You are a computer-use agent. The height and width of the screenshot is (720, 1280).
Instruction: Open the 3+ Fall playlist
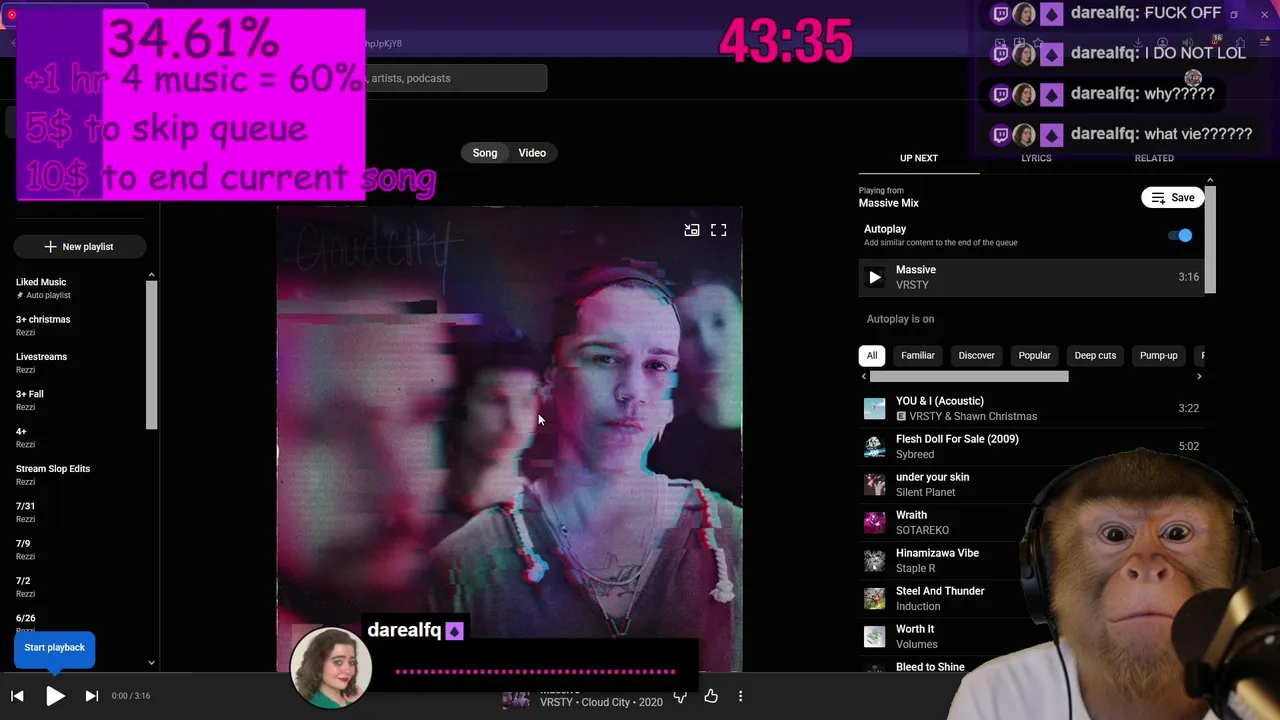pos(29,394)
